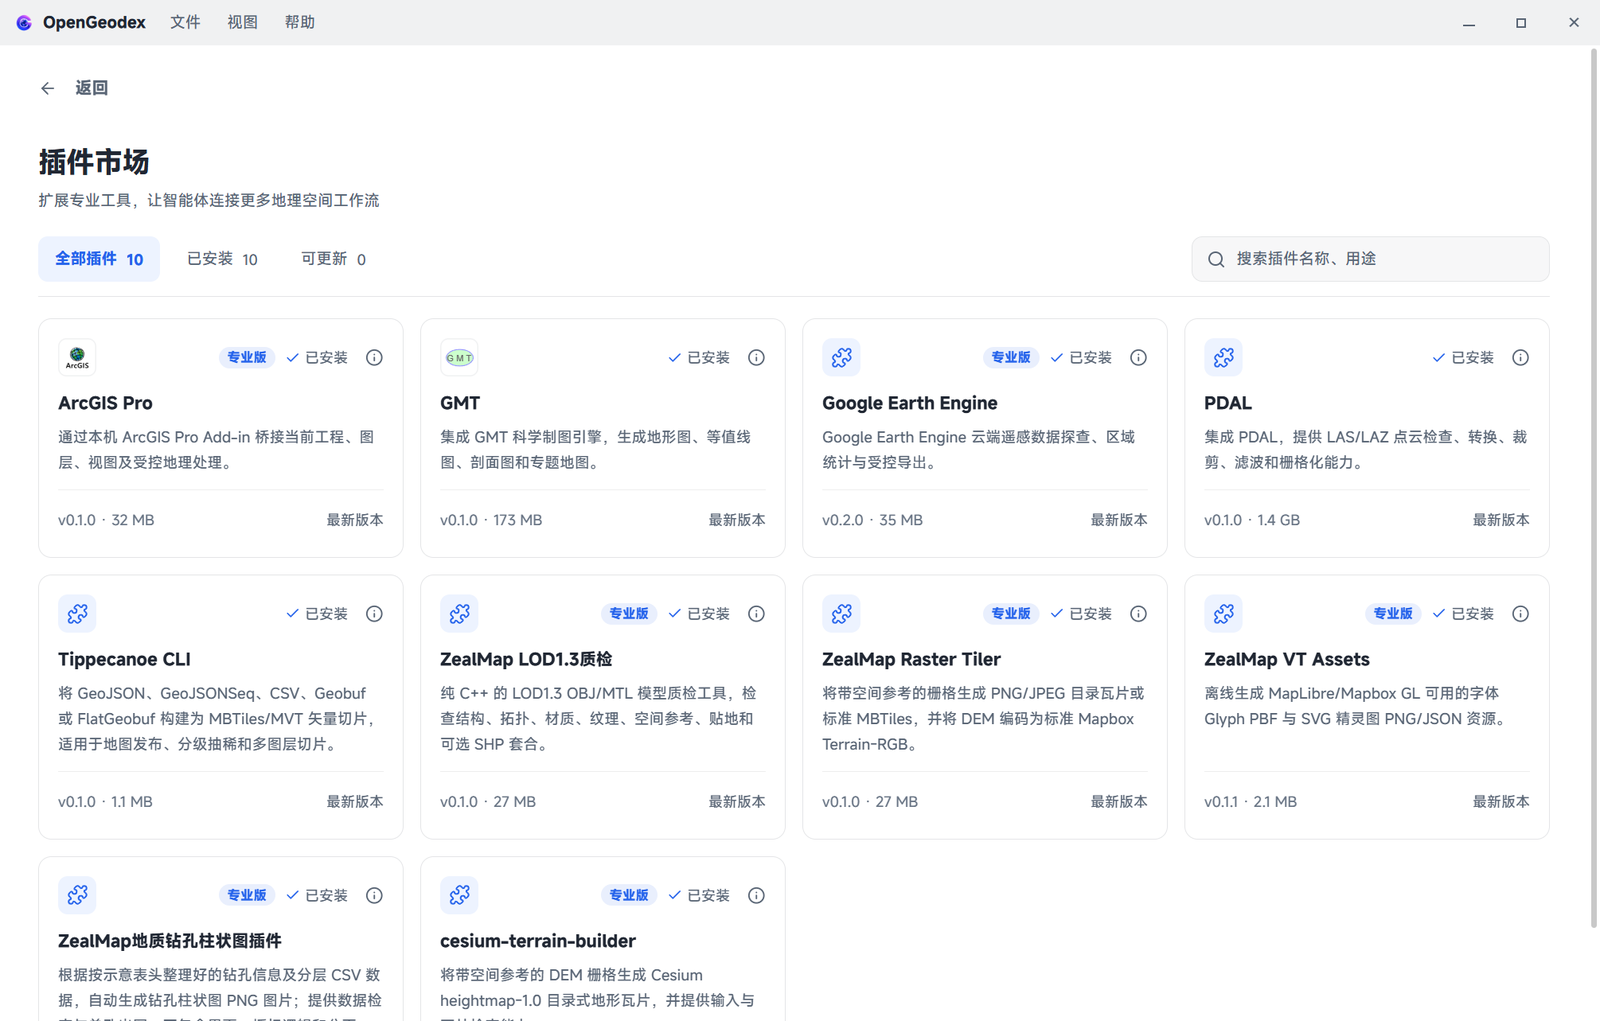Click "v0.2.0 · 35 MB" version text
This screenshot has height=1021, width=1600.
[x=872, y=520]
